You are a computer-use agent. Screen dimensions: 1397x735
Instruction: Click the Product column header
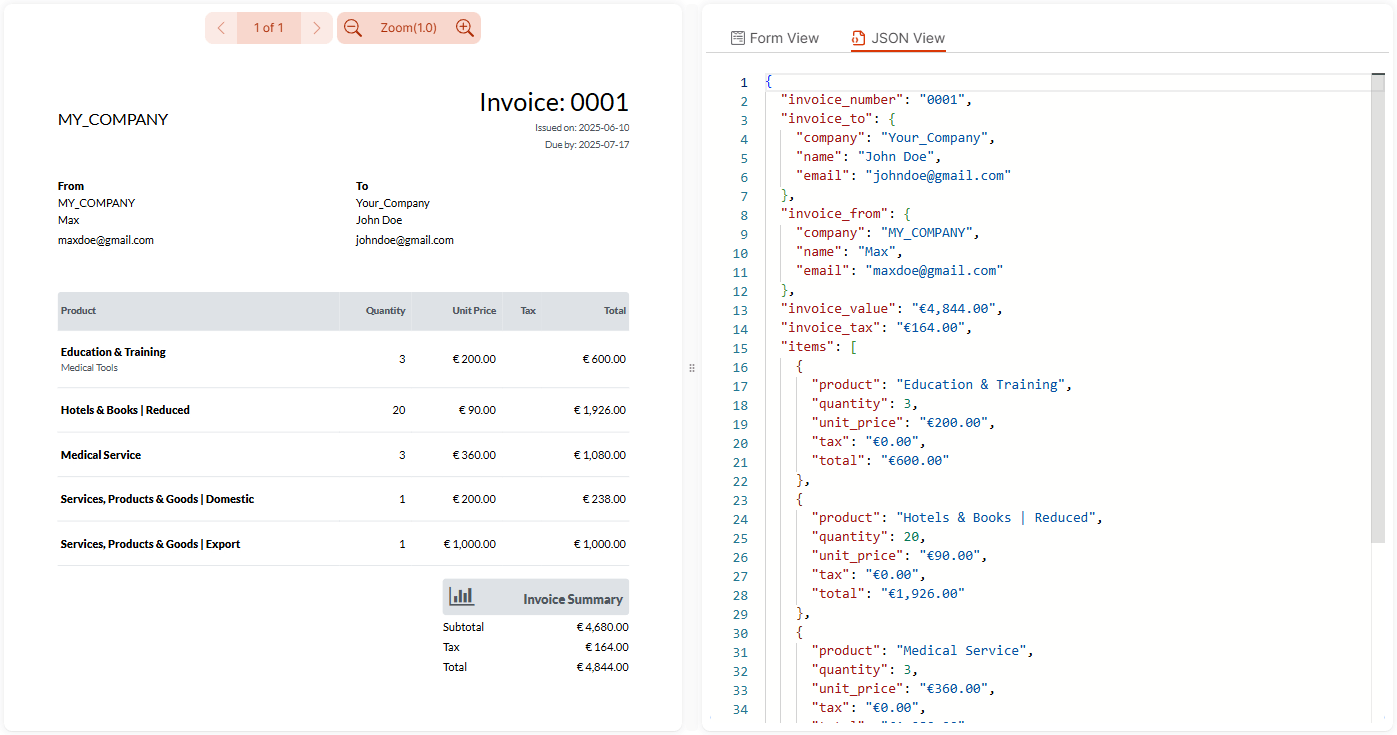point(79,311)
